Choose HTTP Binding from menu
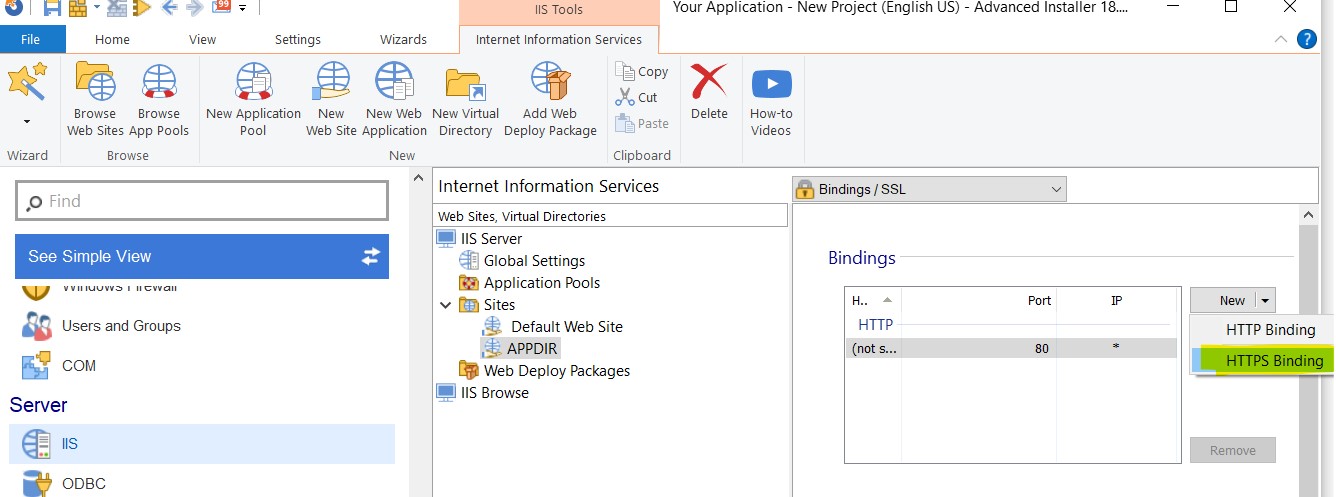This screenshot has width=1336, height=497. pyautogui.click(x=1270, y=330)
